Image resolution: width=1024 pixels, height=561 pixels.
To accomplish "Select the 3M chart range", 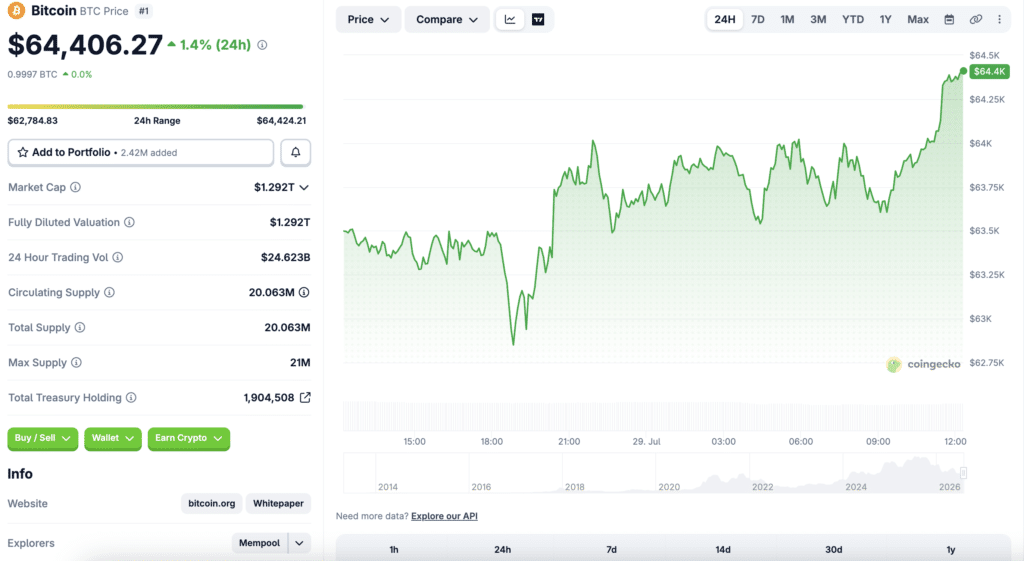I will pos(818,20).
